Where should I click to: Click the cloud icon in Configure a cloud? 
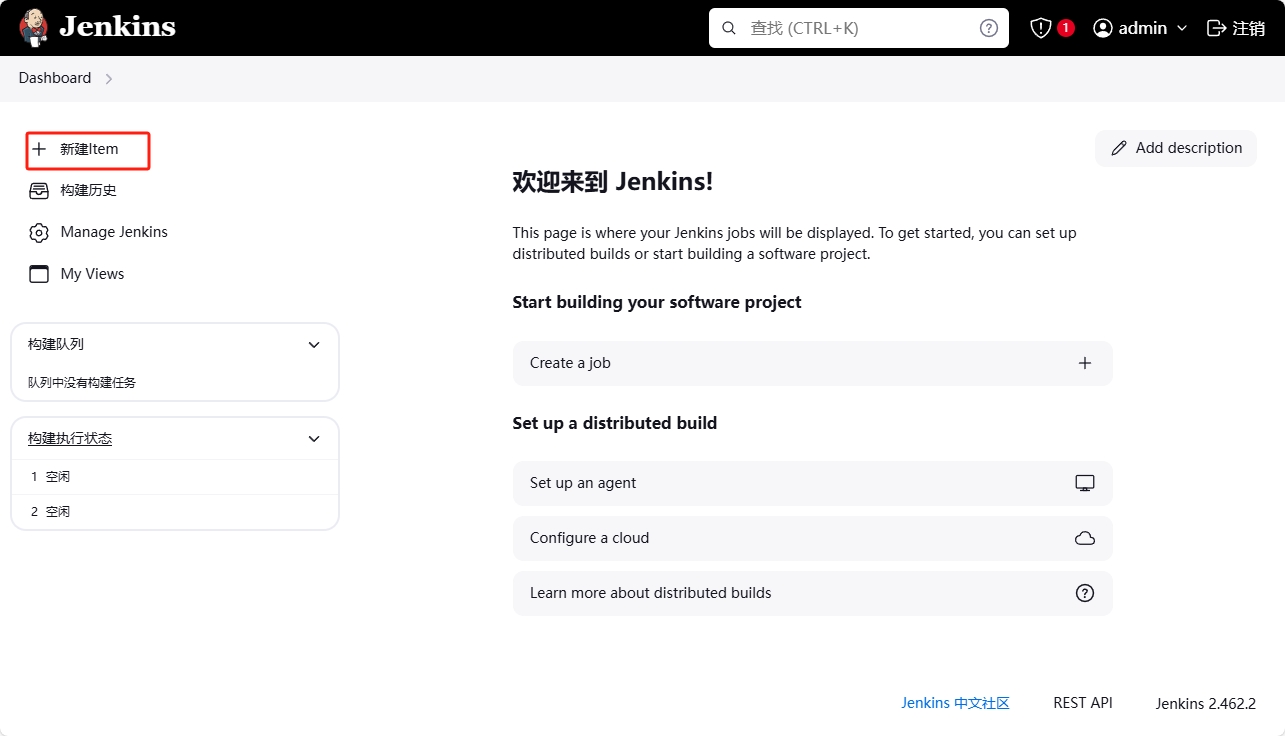[x=1085, y=538]
